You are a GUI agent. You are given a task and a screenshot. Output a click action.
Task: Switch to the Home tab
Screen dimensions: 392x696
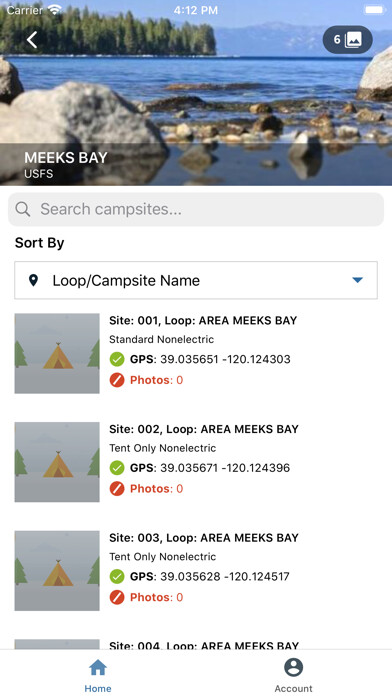(x=98, y=675)
